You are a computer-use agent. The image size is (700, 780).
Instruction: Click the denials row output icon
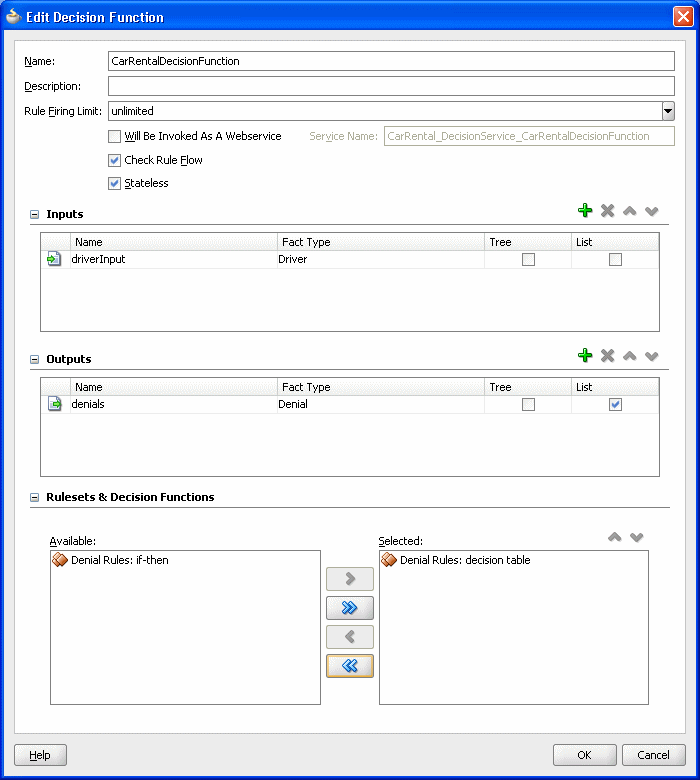(x=54, y=404)
